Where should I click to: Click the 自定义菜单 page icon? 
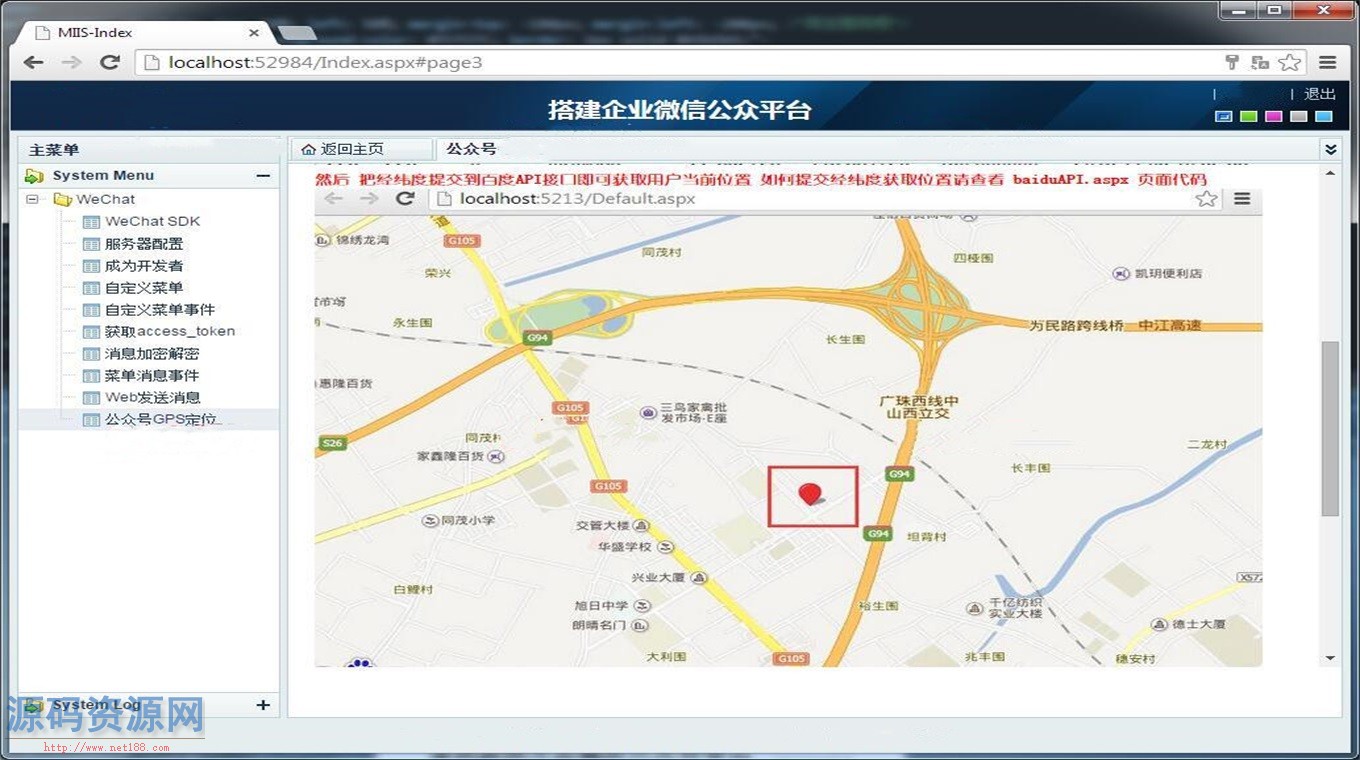click(91, 288)
